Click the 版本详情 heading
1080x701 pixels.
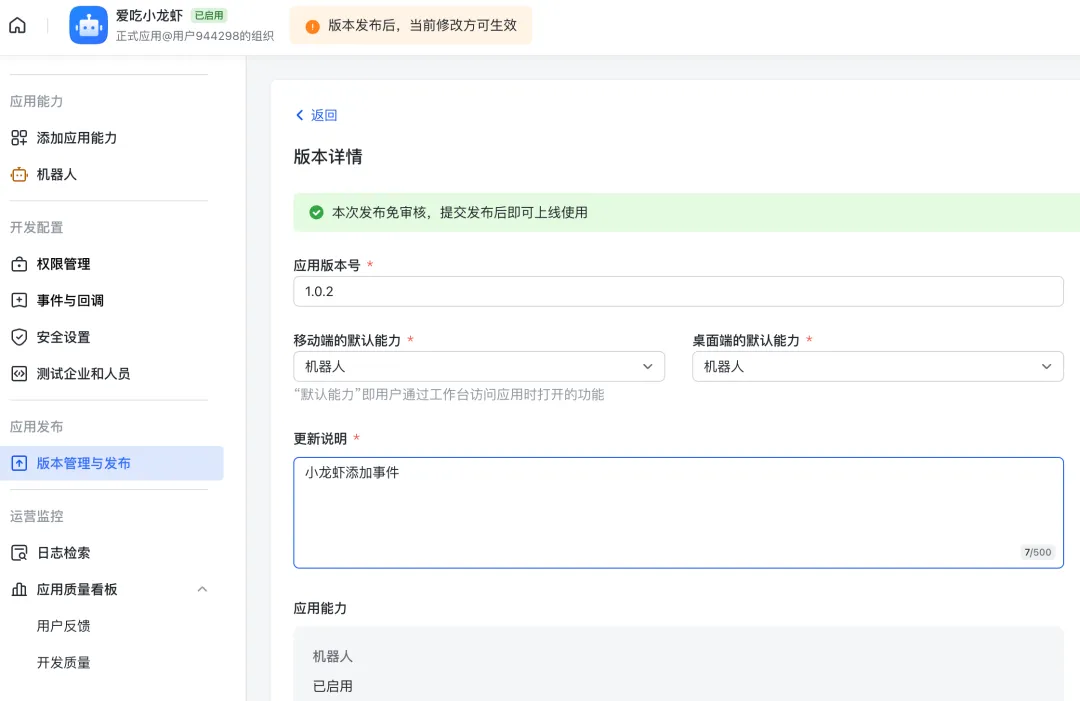click(328, 156)
